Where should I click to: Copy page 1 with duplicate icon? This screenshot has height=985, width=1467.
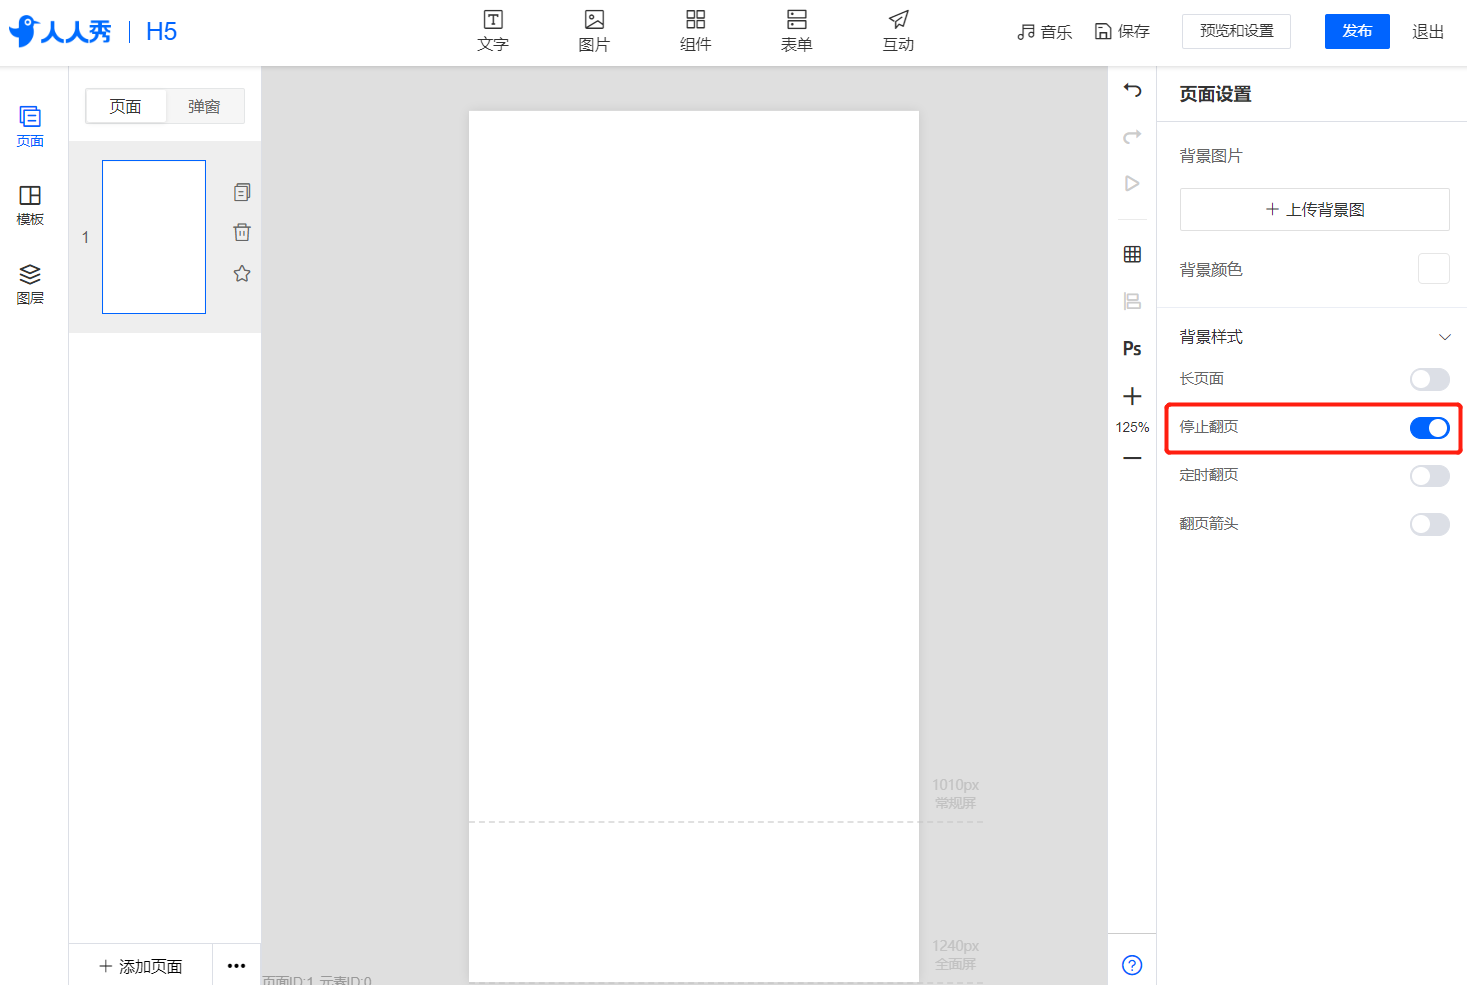click(x=242, y=192)
